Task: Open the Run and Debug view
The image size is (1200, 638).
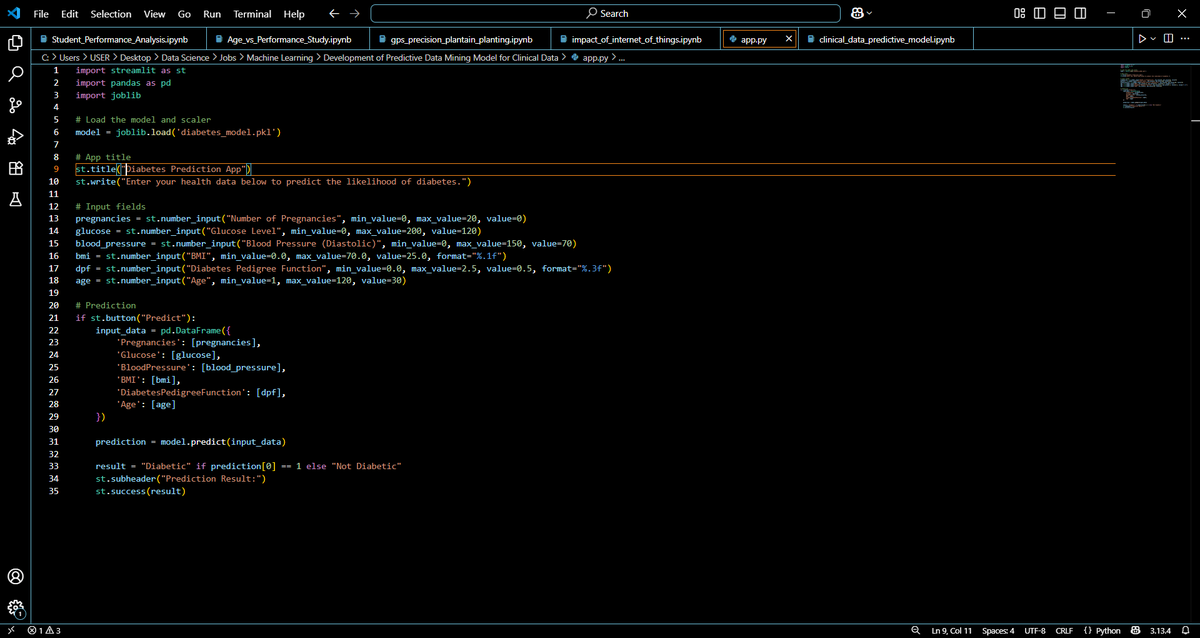Action: pos(15,137)
